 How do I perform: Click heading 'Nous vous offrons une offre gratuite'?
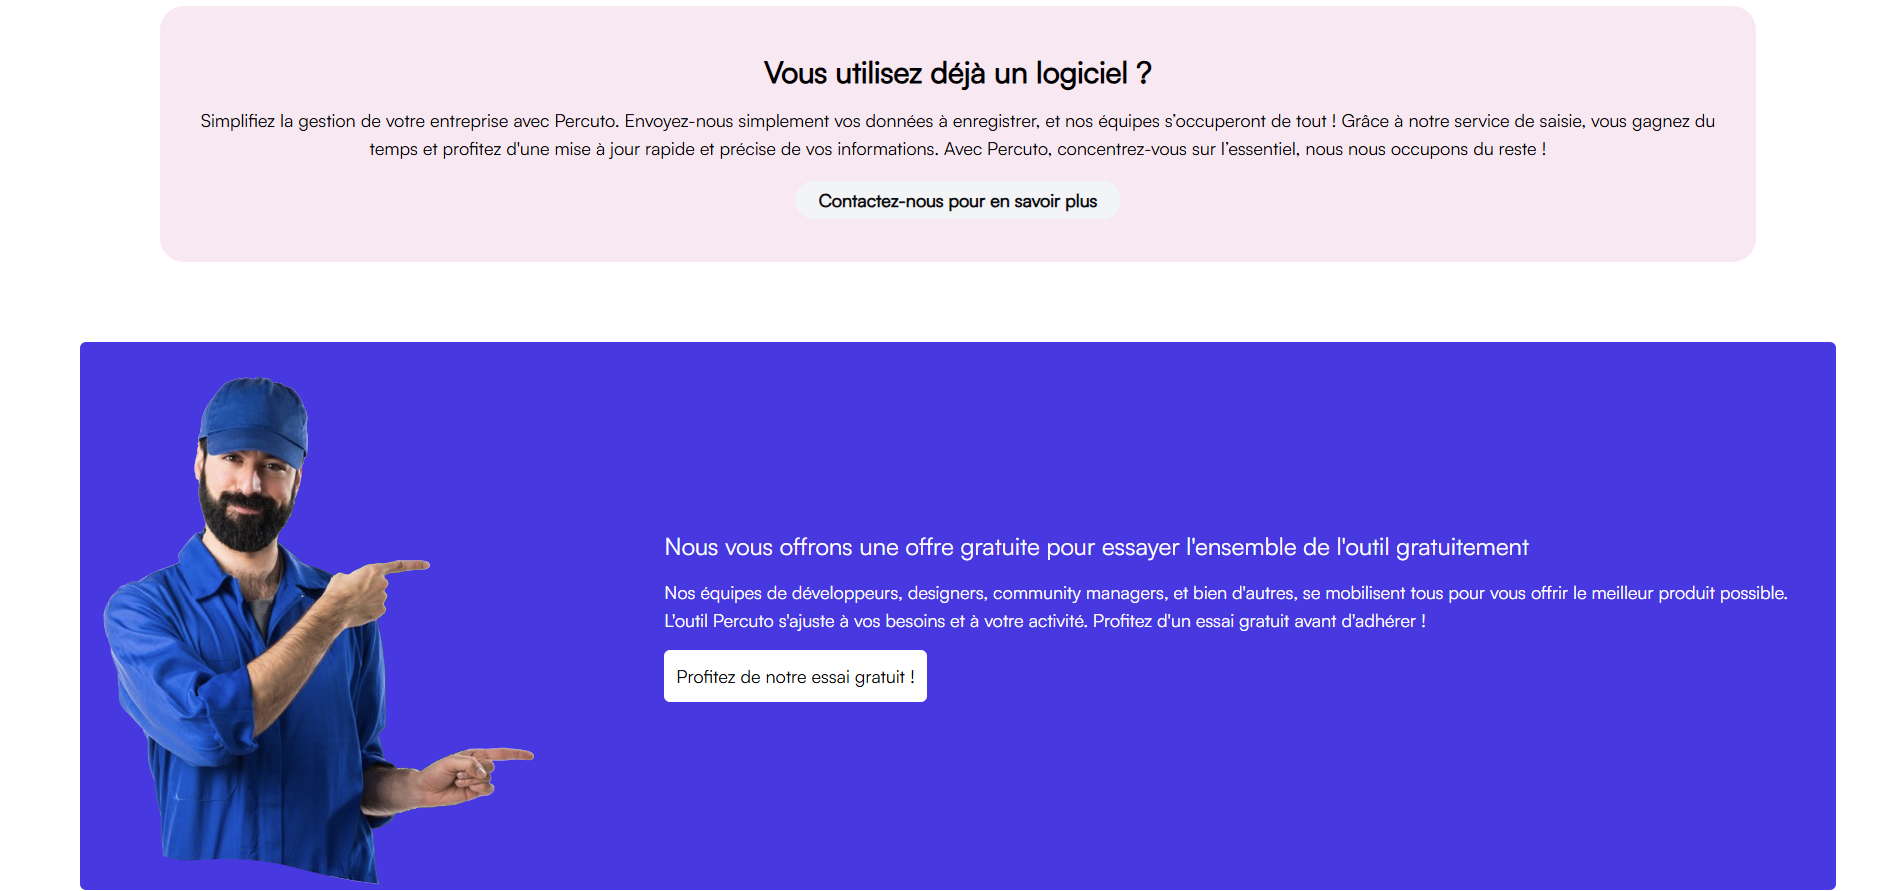point(1096,547)
